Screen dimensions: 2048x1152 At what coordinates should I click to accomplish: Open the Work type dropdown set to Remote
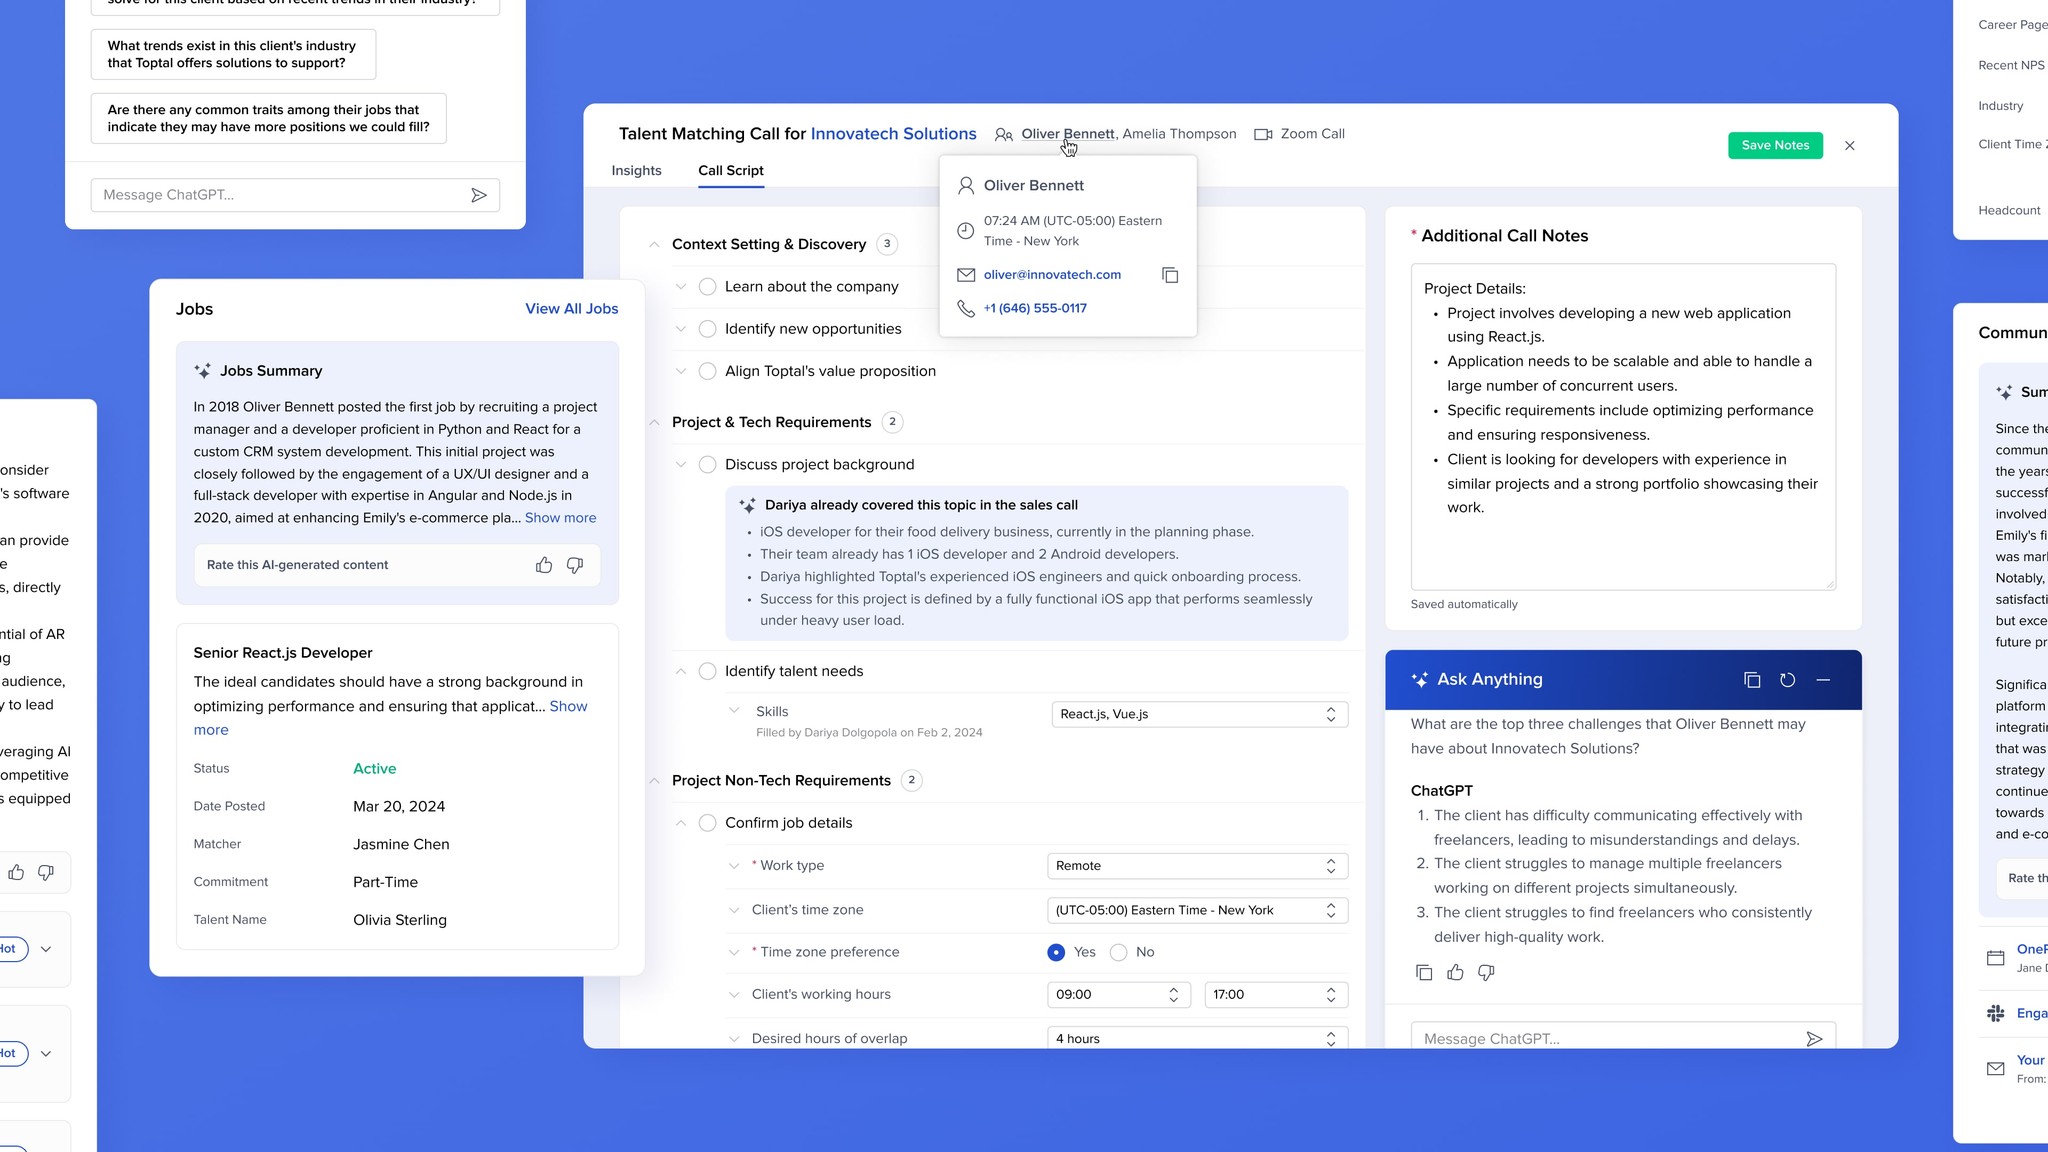point(1197,866)
